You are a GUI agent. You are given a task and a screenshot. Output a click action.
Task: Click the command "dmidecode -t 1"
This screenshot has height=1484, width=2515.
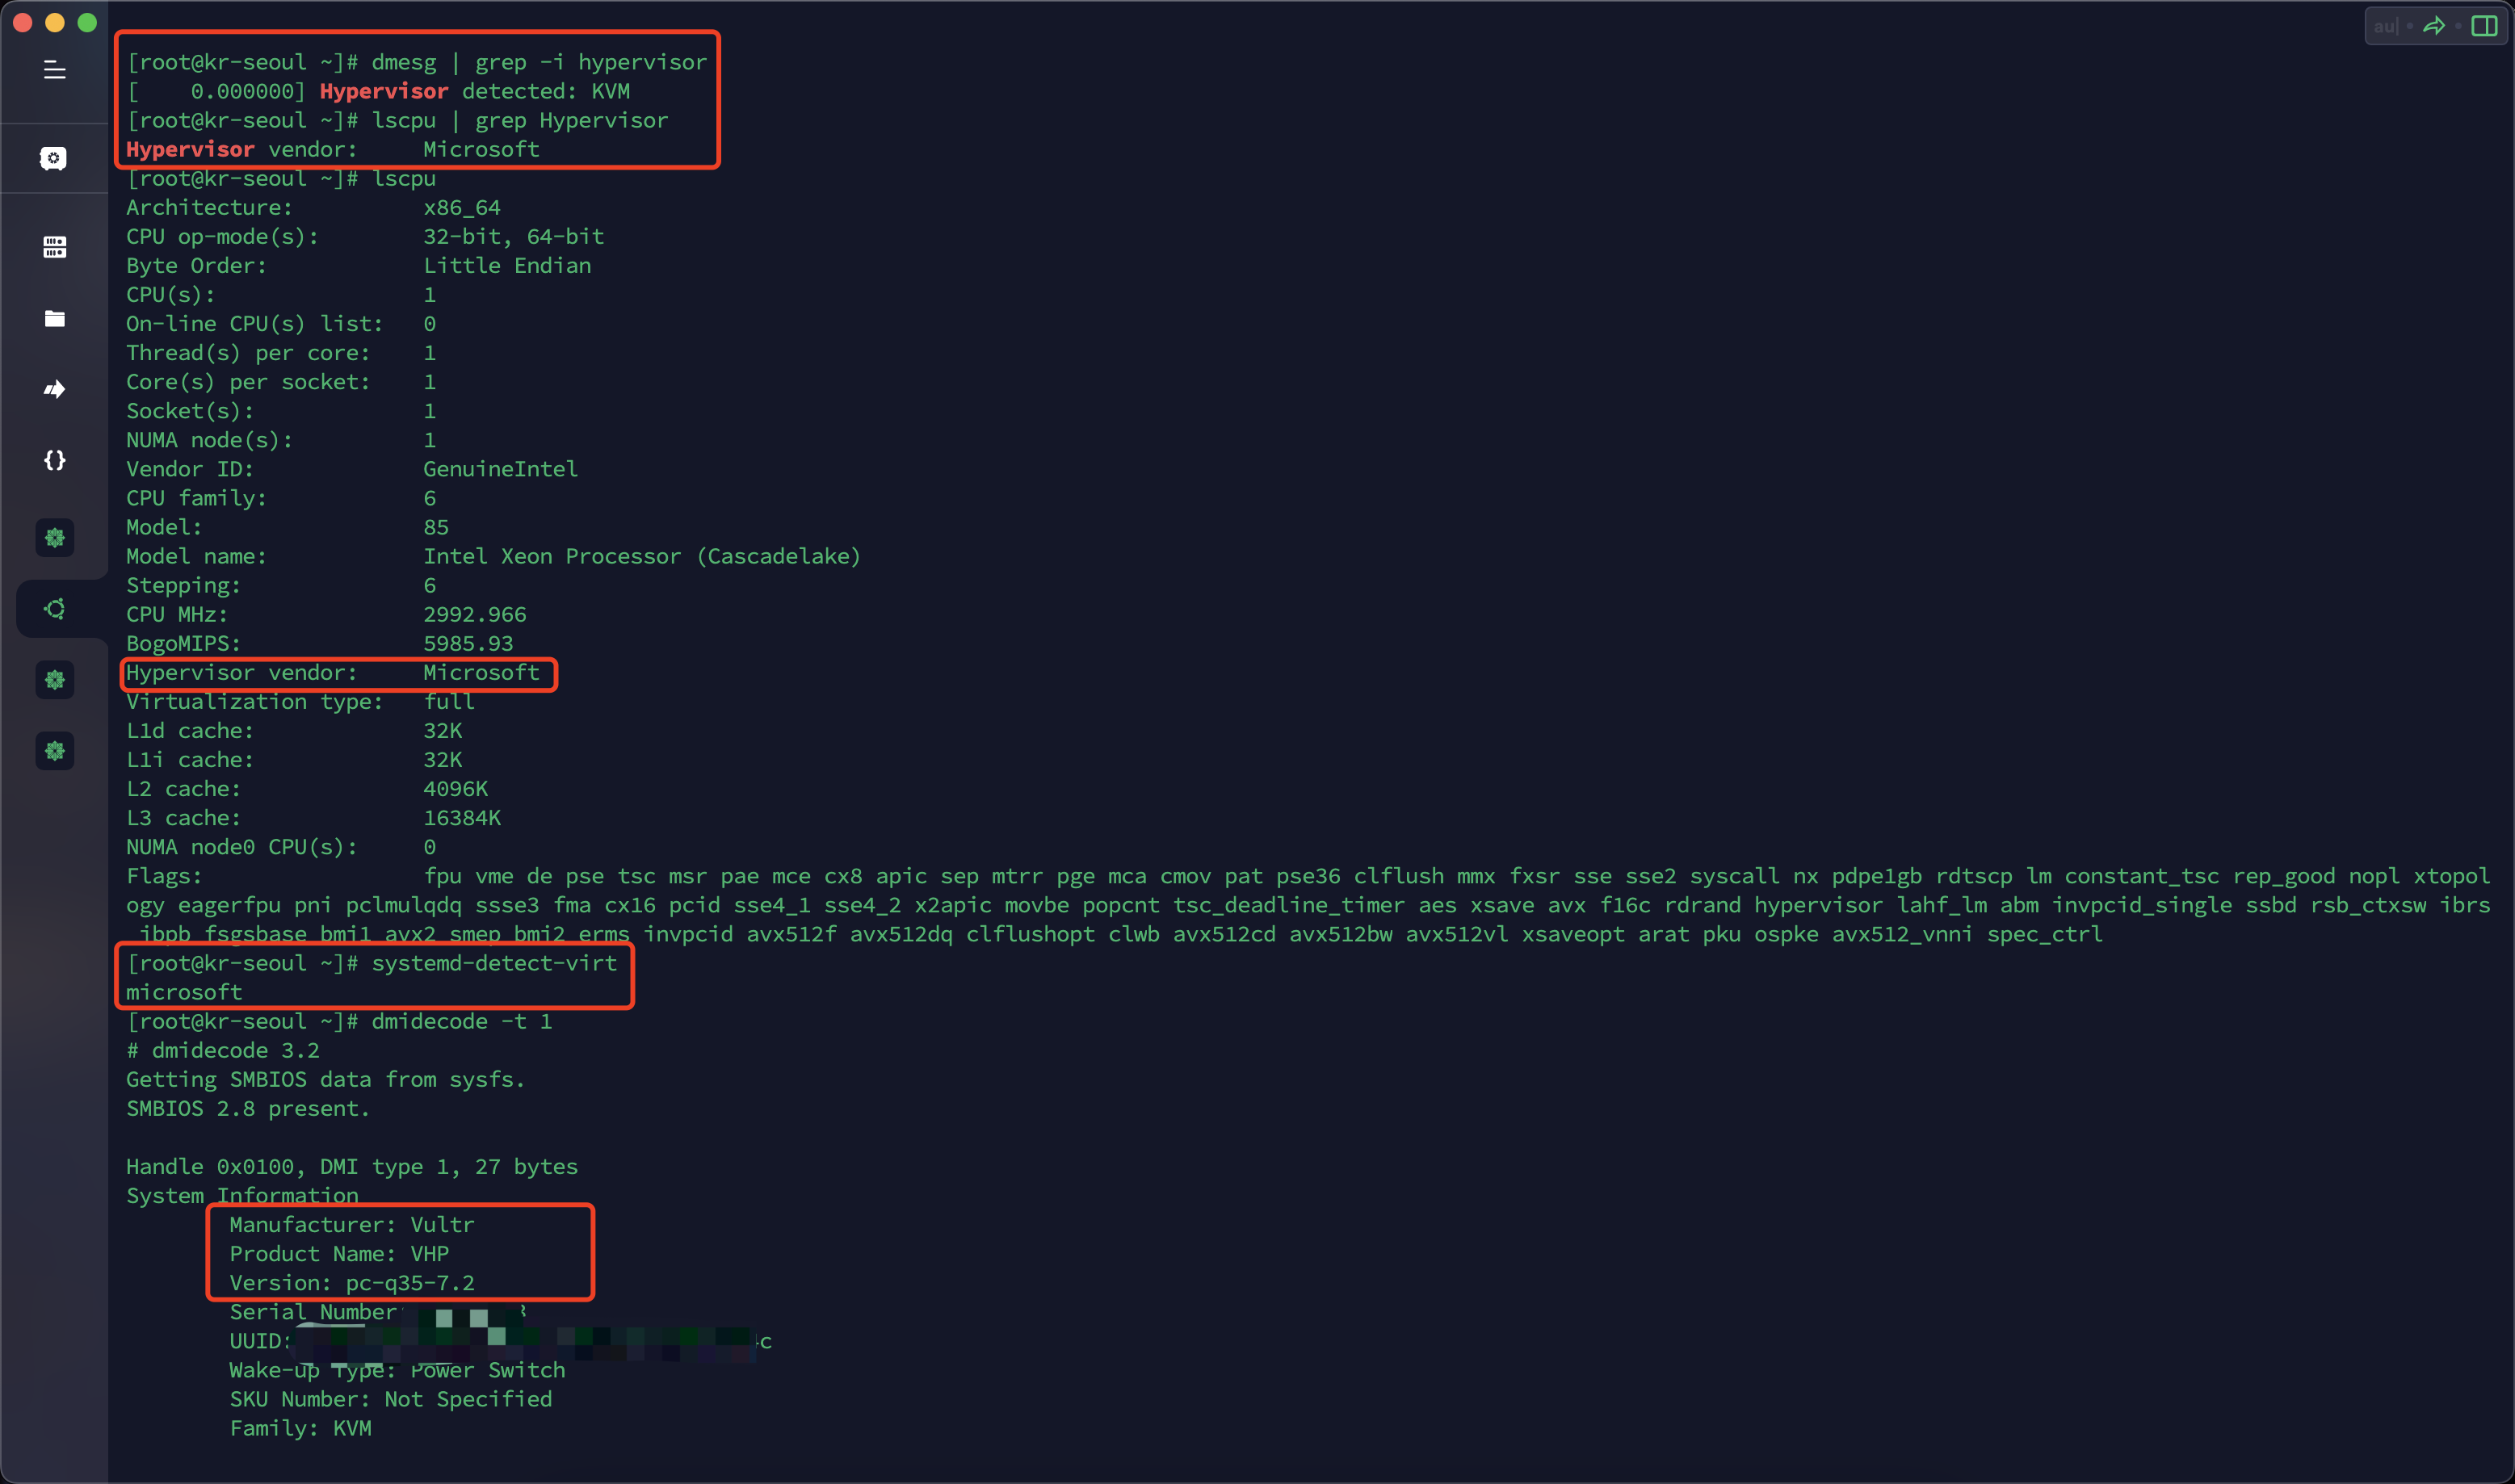(x=462, y=1021)
